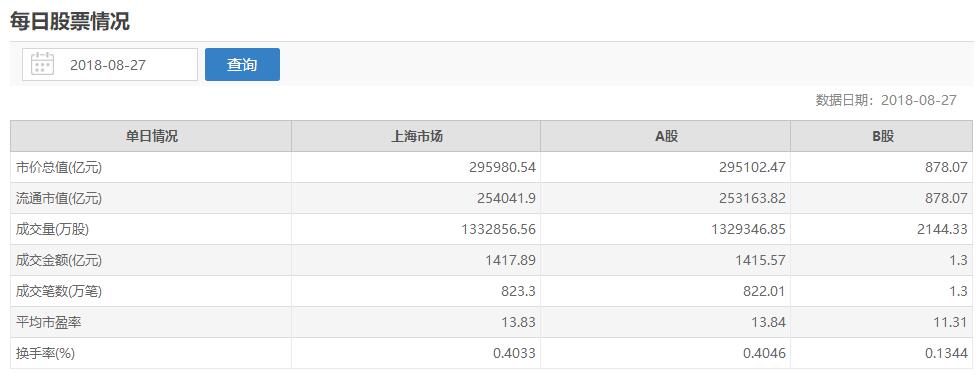Click the 成交笔数(万笔) row label
This screenshot has height=380, width=980.
click(59, 292)
